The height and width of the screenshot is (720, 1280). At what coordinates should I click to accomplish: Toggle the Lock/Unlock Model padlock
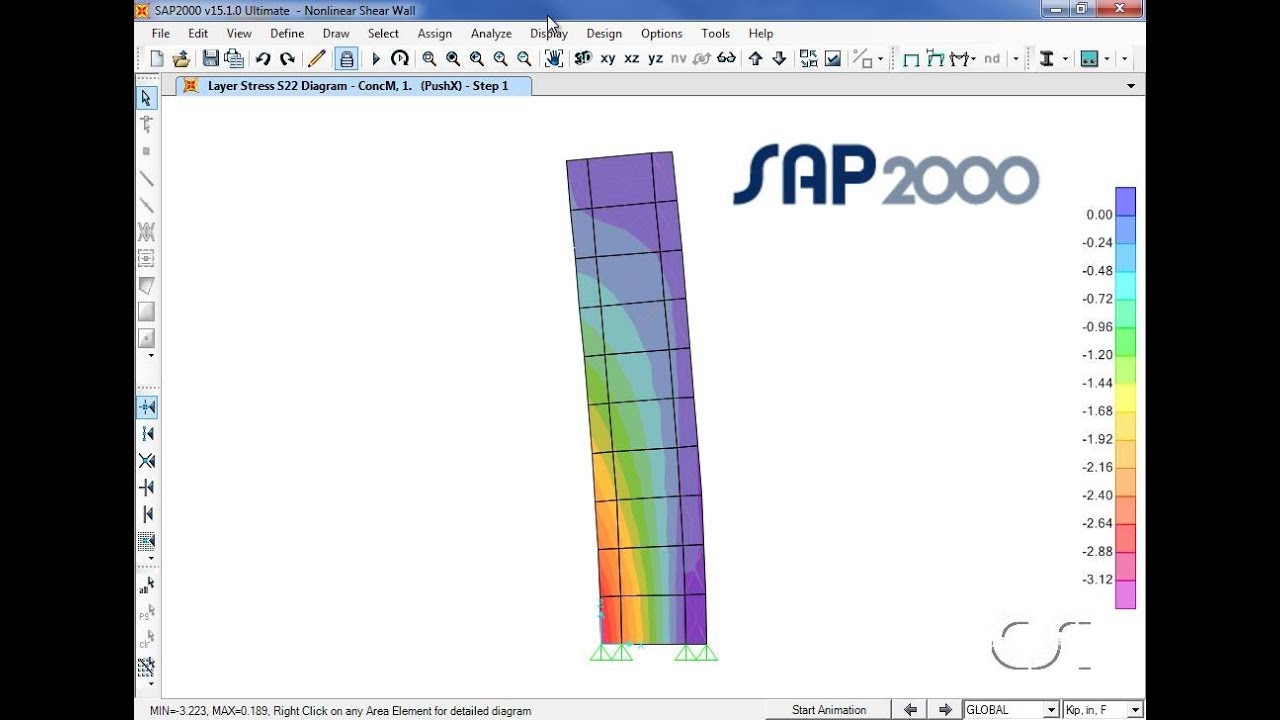click(x=346, y=59)
